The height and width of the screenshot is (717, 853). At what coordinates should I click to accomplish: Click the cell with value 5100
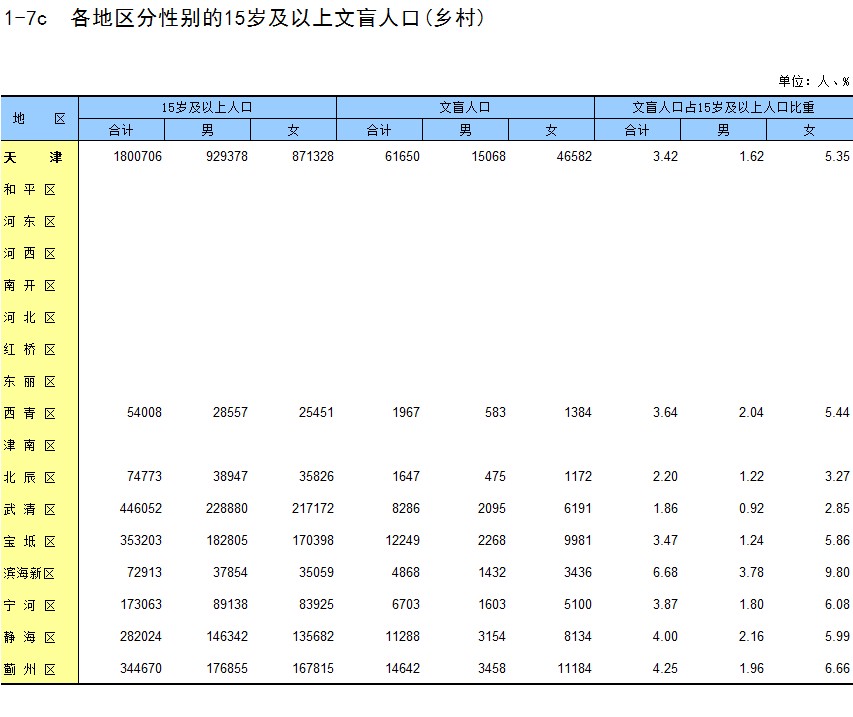tap(578, 605)
